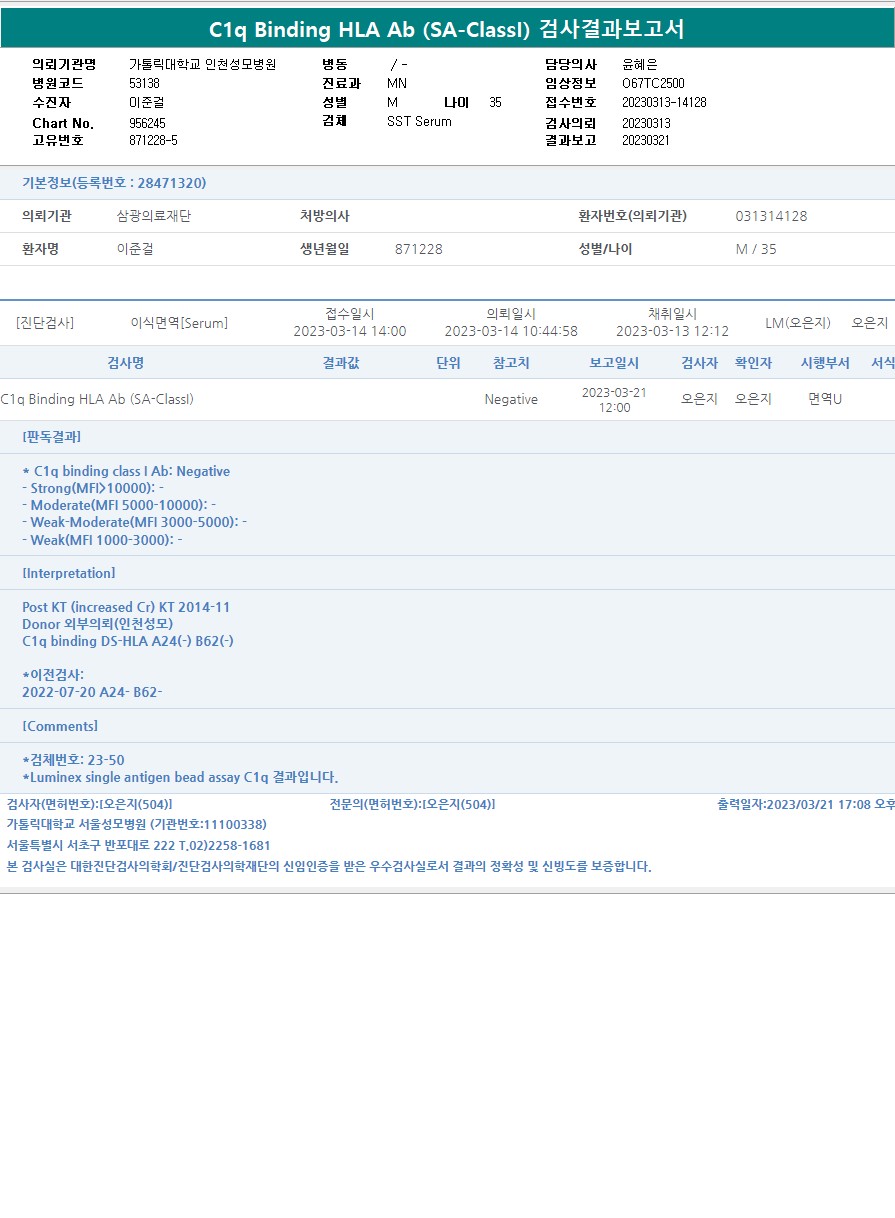This screenshot has height=1218, width=895.
Task: Click the result report date '20230321'
Action: coord(646,140)
